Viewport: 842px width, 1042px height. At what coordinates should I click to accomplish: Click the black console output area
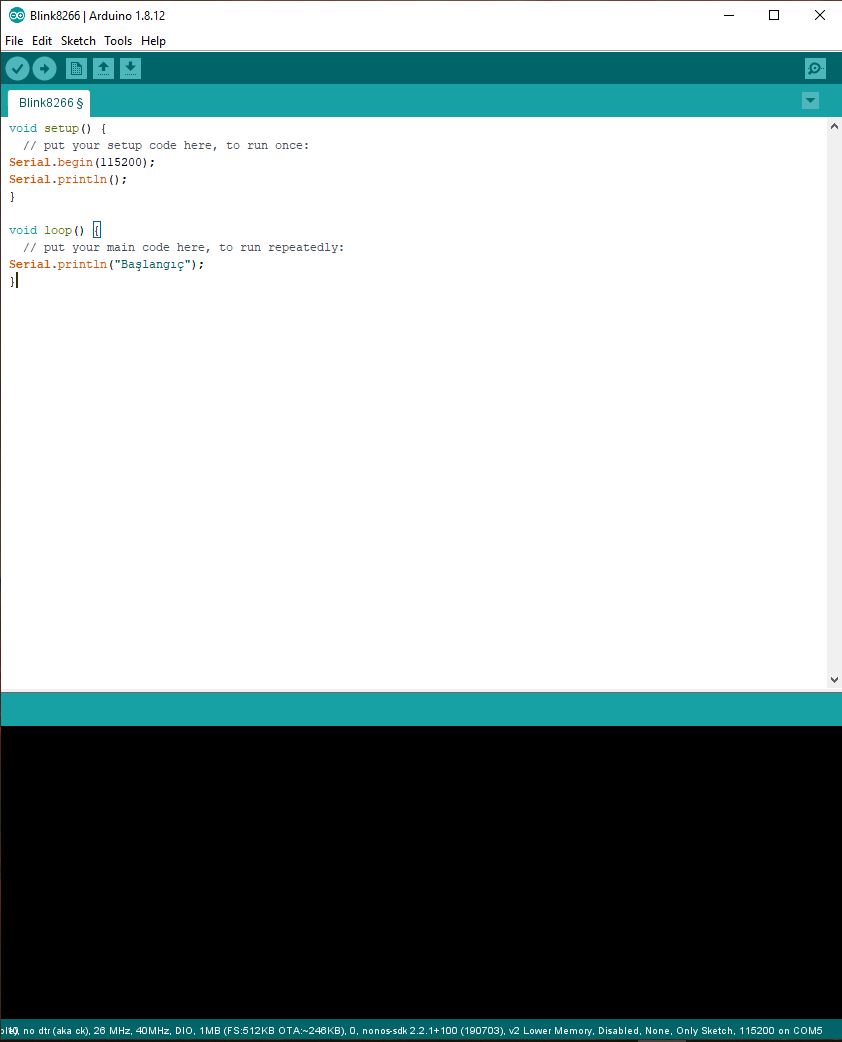coord(421,872)
